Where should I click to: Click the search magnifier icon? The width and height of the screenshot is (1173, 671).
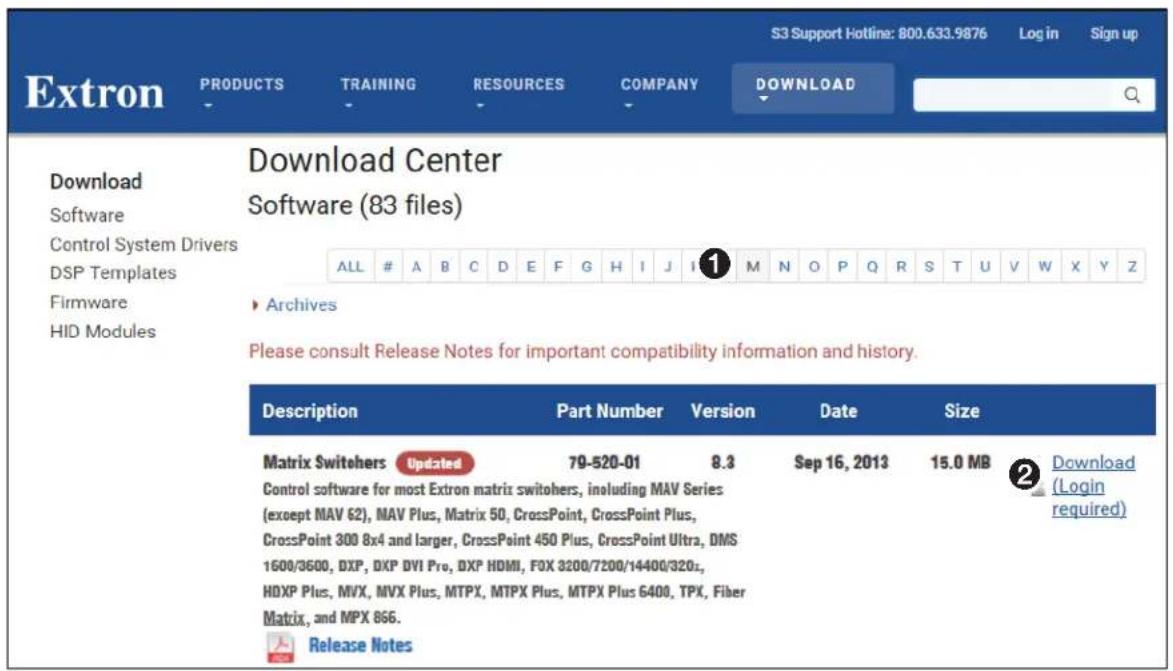click(1132, 95)
